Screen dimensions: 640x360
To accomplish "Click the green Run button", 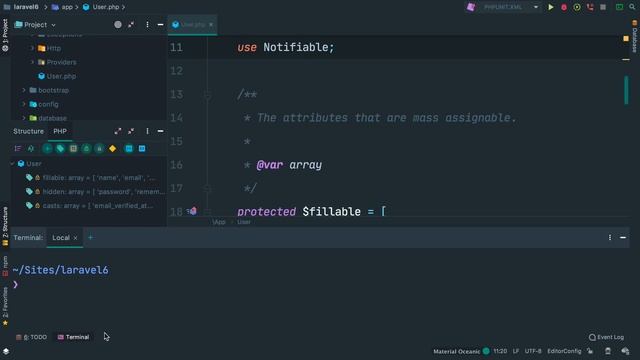I will [x=551, y=7].
